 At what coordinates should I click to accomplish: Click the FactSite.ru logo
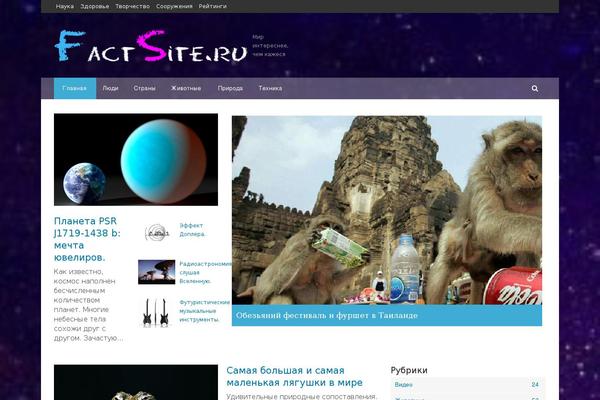(151, 46)
